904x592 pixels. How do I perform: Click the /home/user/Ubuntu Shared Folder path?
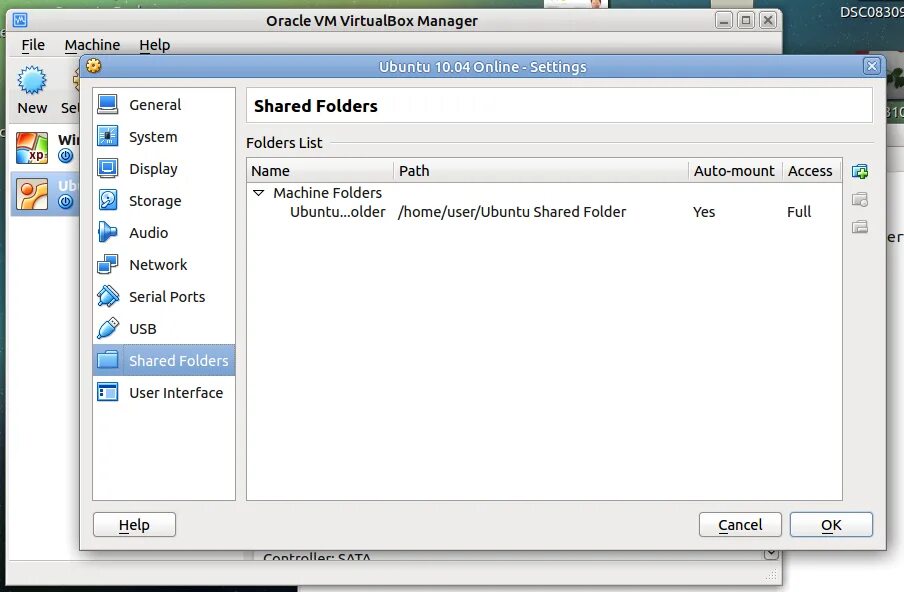click(512, 212)
